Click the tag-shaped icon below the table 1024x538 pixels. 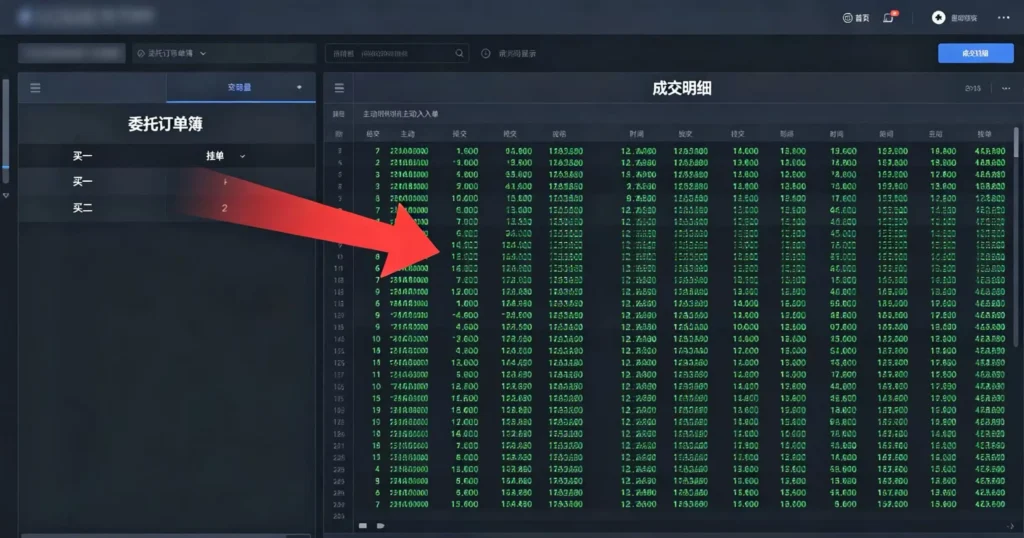(380, 526)
